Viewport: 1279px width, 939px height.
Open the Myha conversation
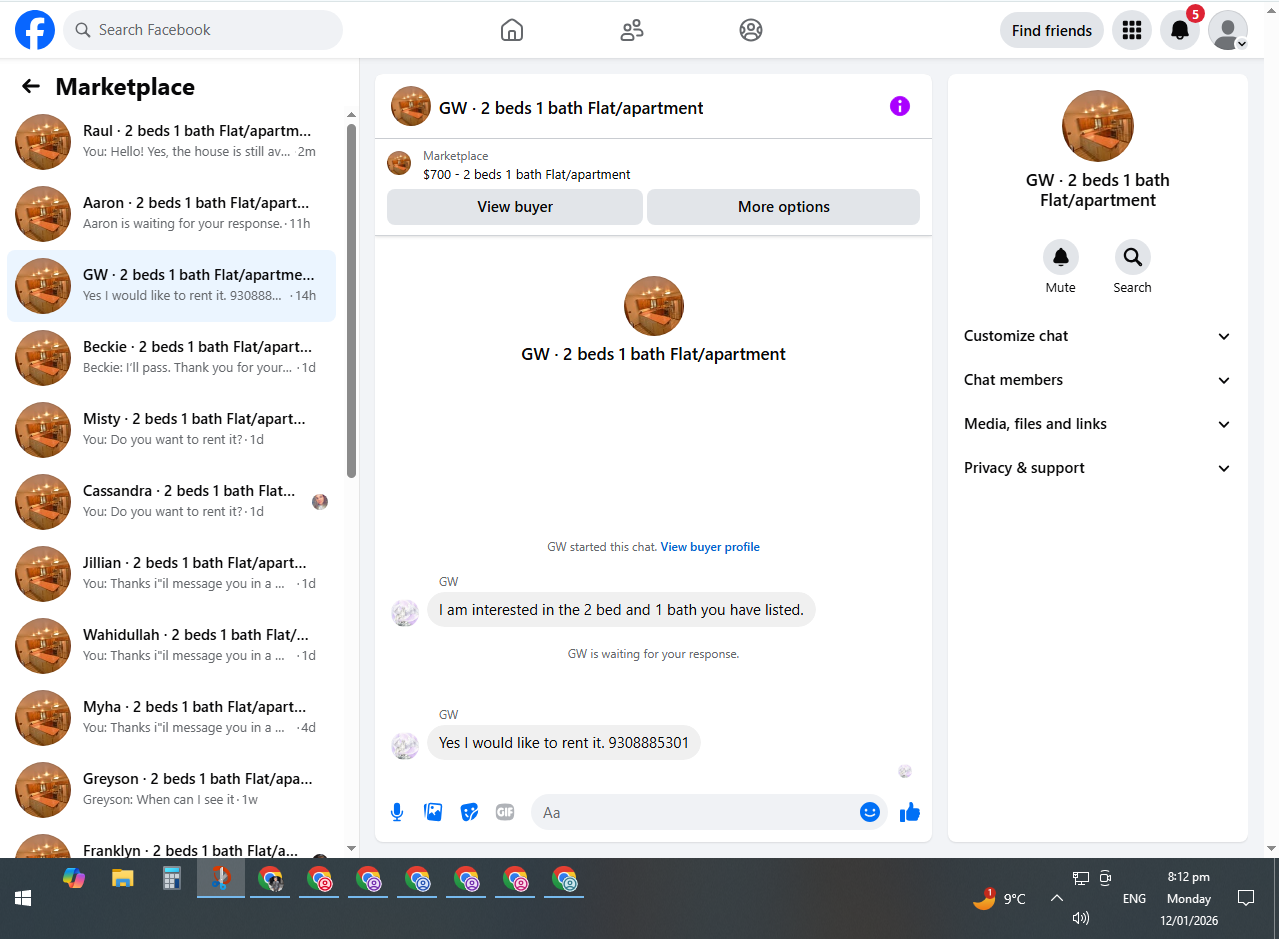coord(172,718)
